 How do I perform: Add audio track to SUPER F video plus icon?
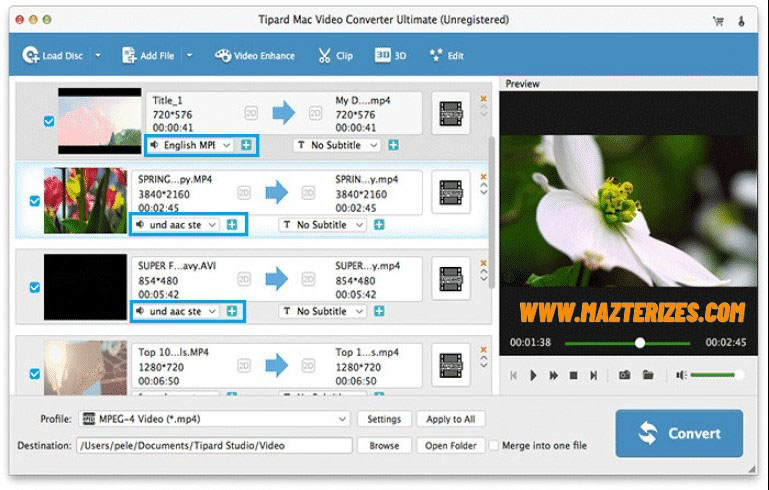tap(232, 311)
